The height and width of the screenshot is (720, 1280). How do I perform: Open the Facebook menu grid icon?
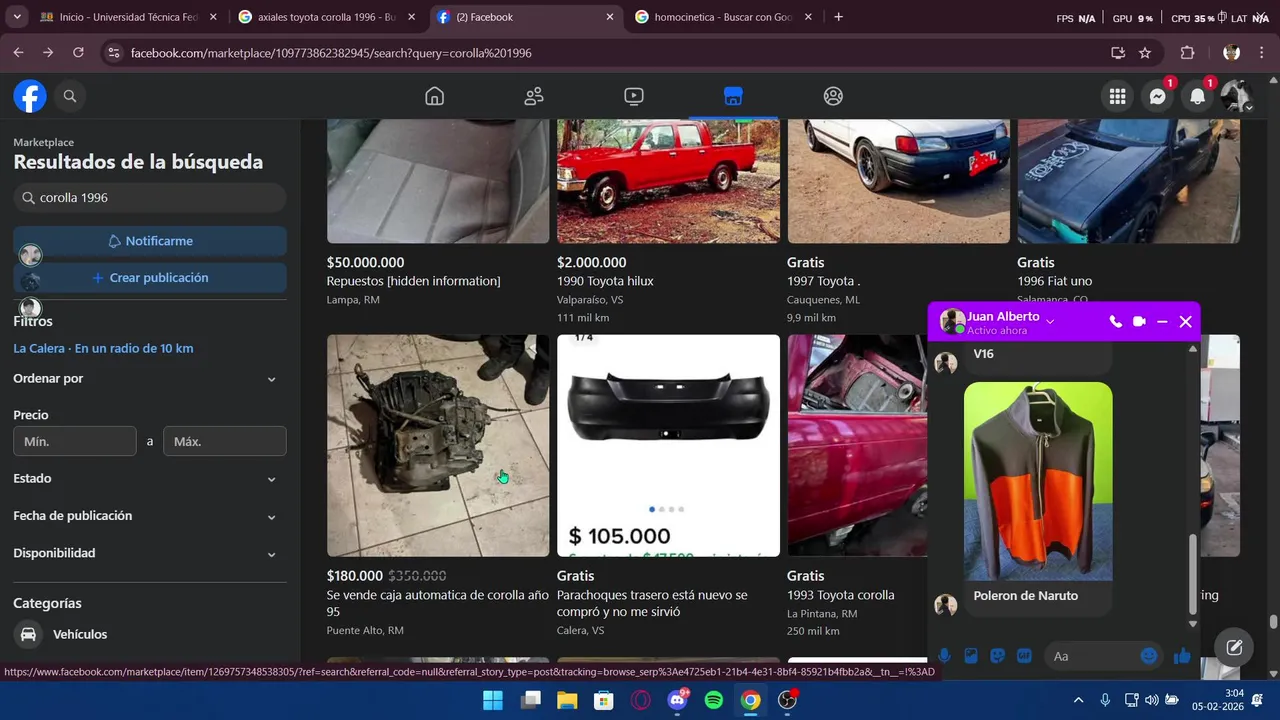coord(1117,96)
